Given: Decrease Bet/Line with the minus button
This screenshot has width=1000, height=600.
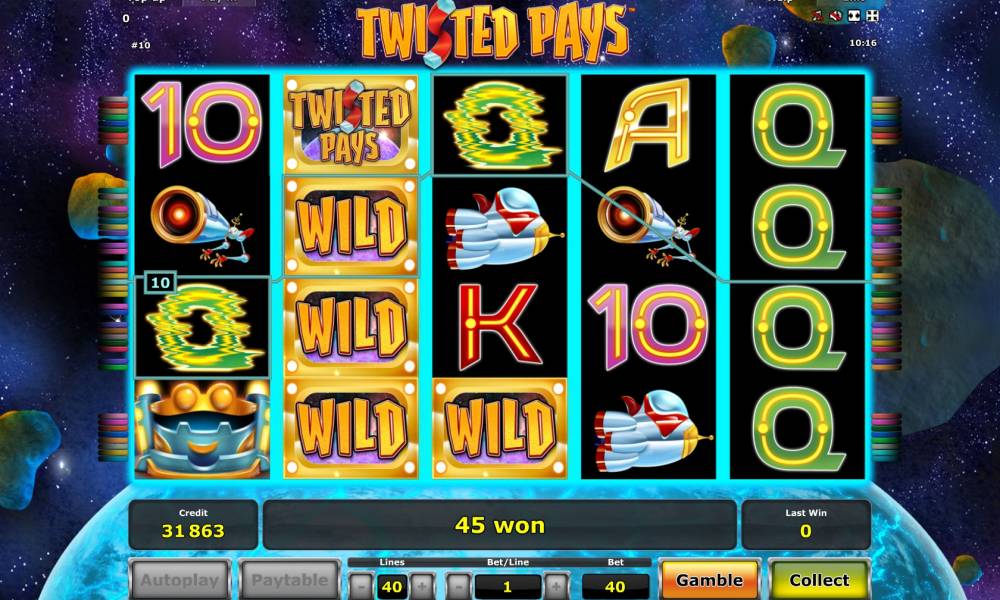Looking at the screenshot, I should click(459, 586).
